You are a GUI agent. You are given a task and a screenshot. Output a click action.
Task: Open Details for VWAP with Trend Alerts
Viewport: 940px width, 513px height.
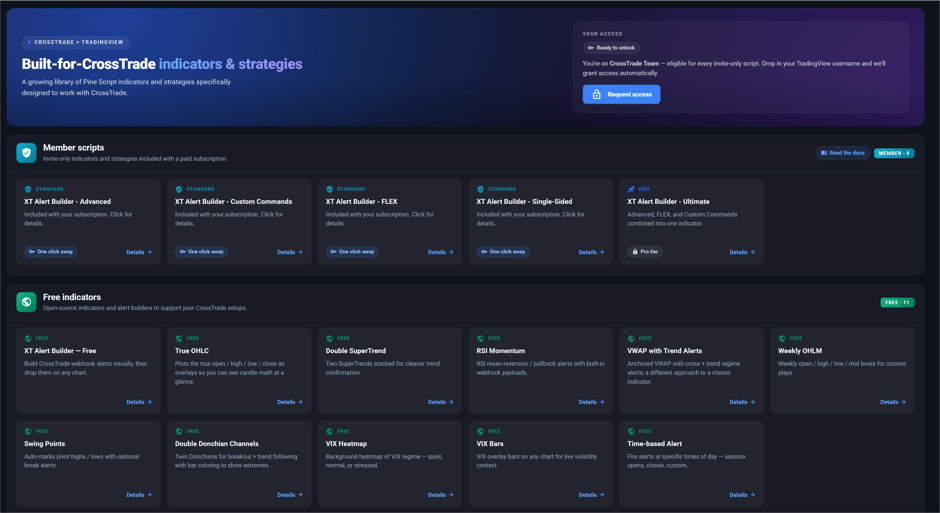(742, 402)
